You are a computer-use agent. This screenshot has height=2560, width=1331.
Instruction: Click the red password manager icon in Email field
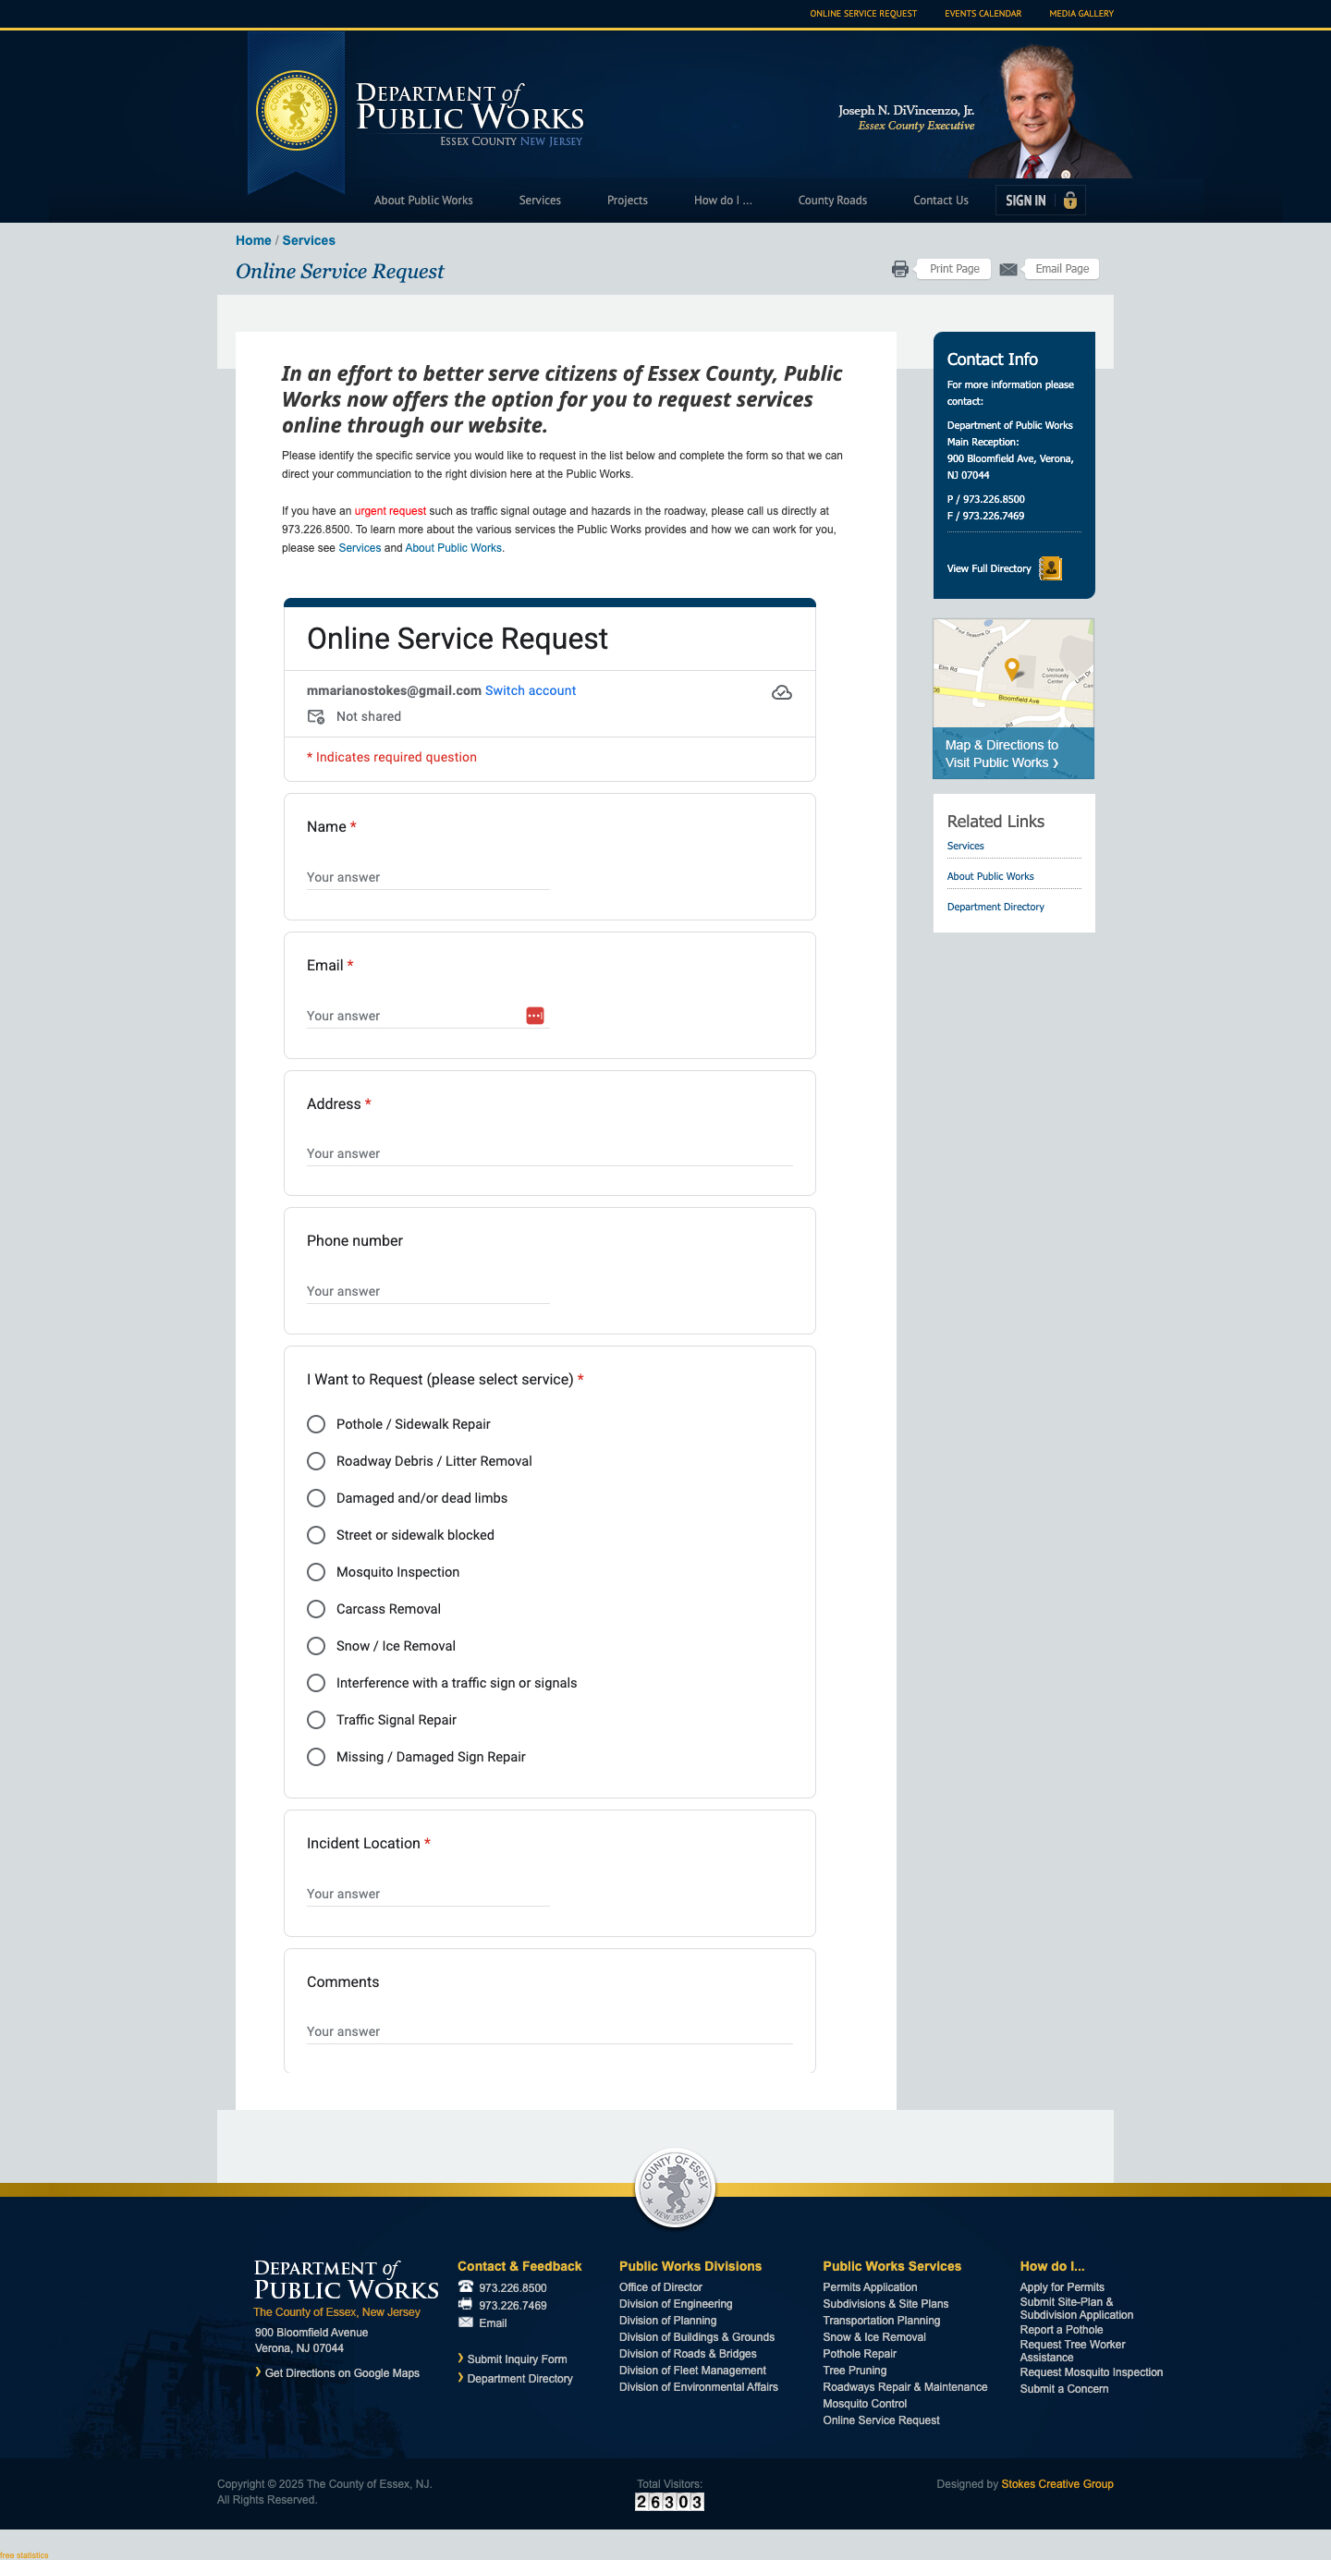pos(535,1016)
